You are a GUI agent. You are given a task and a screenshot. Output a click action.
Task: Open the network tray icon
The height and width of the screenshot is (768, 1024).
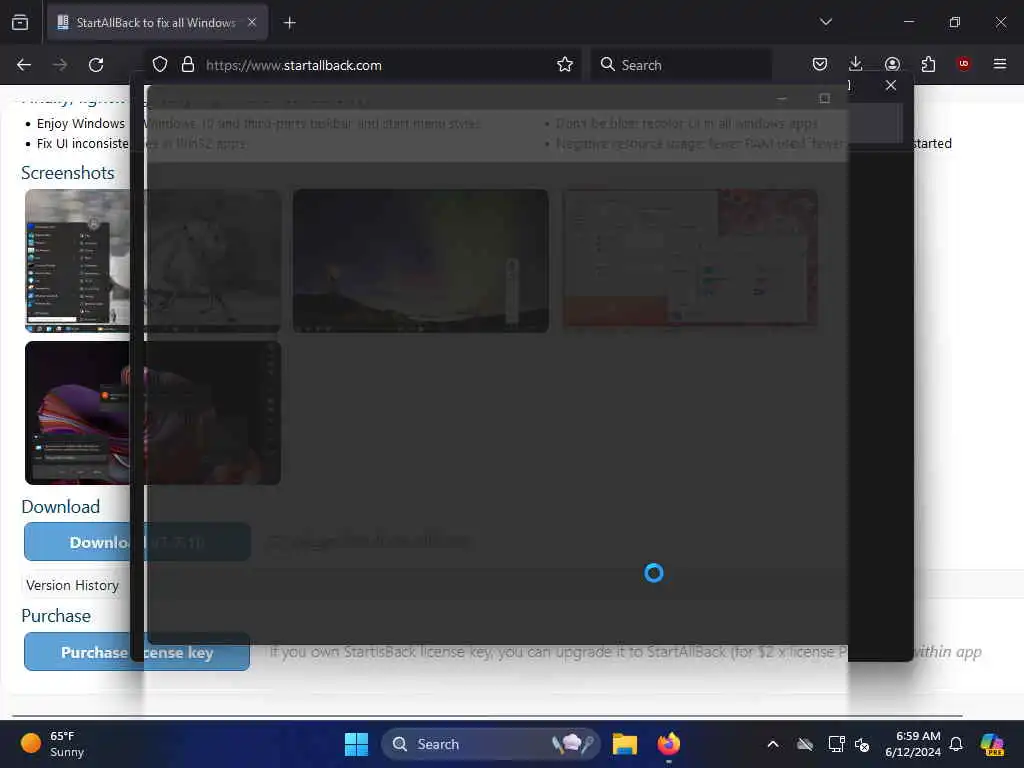coord(836,744)
